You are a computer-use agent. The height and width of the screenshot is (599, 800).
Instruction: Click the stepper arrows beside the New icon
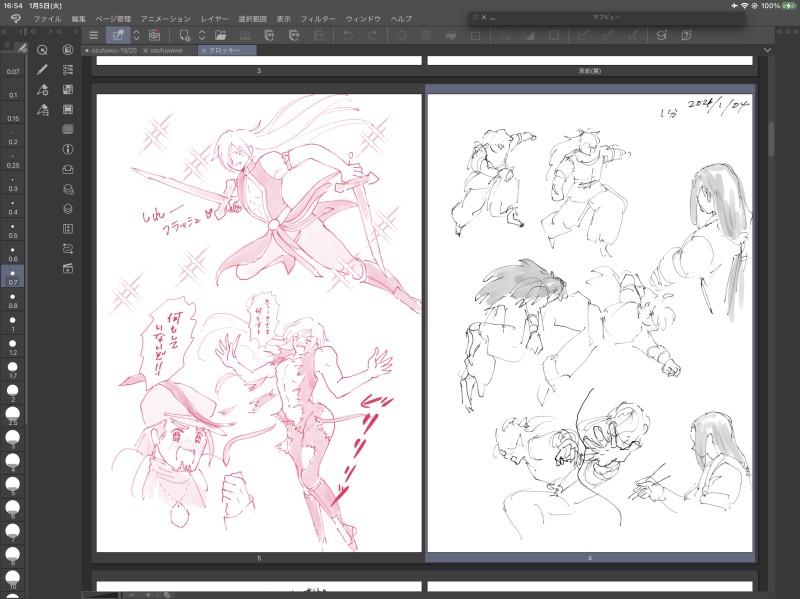coord(202,35)
